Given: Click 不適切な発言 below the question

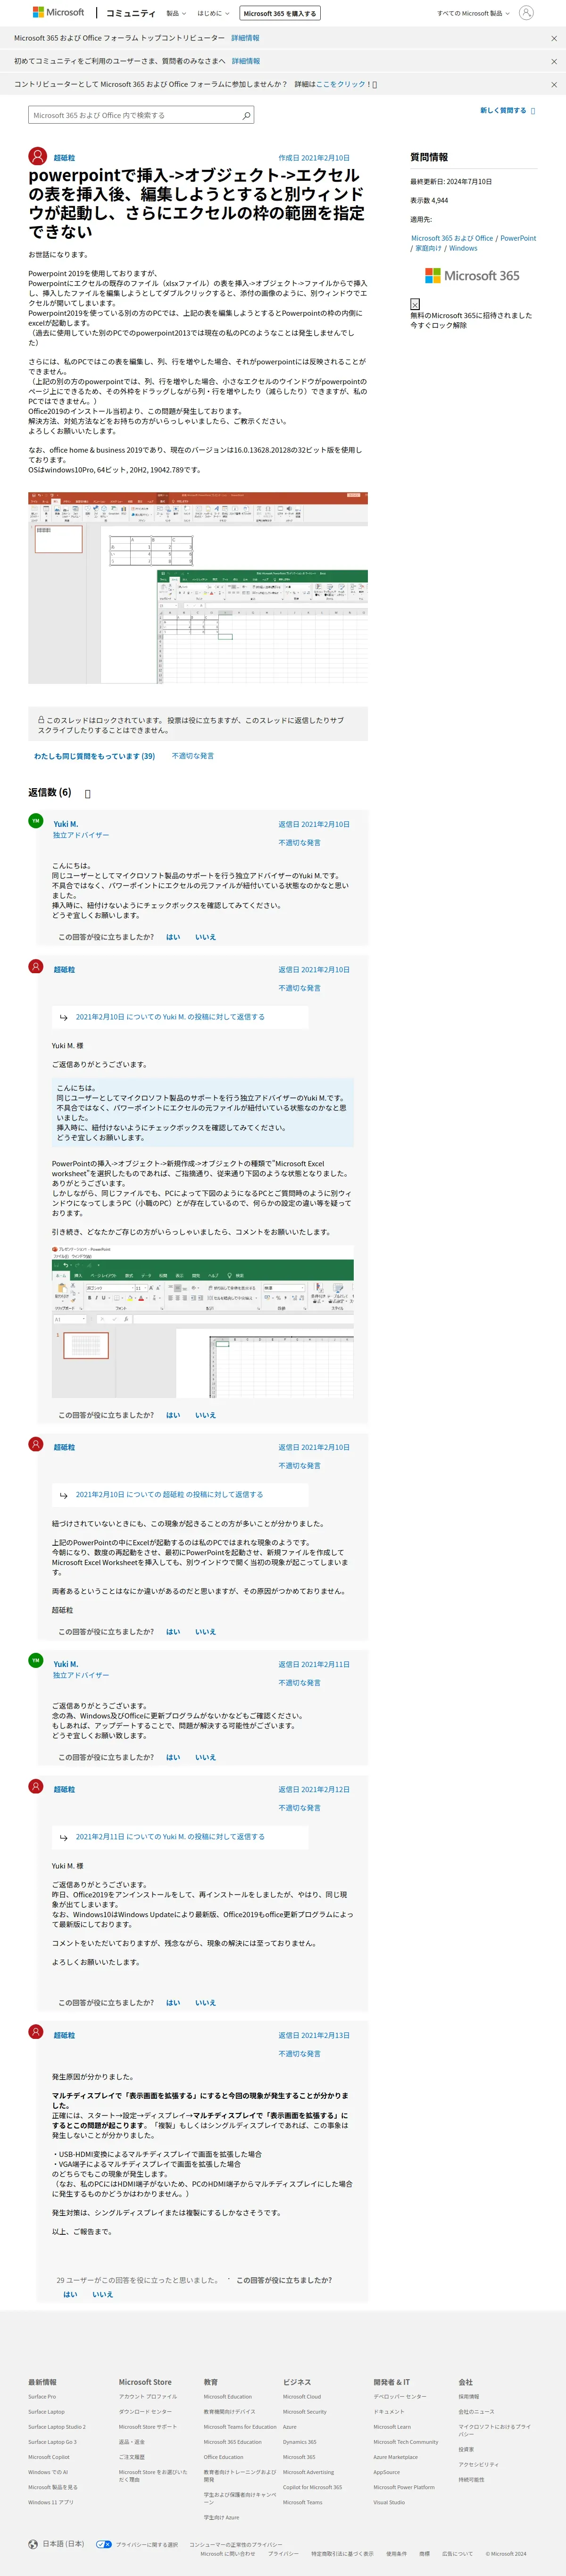Looking at the screenshot, I should (193, 756).
